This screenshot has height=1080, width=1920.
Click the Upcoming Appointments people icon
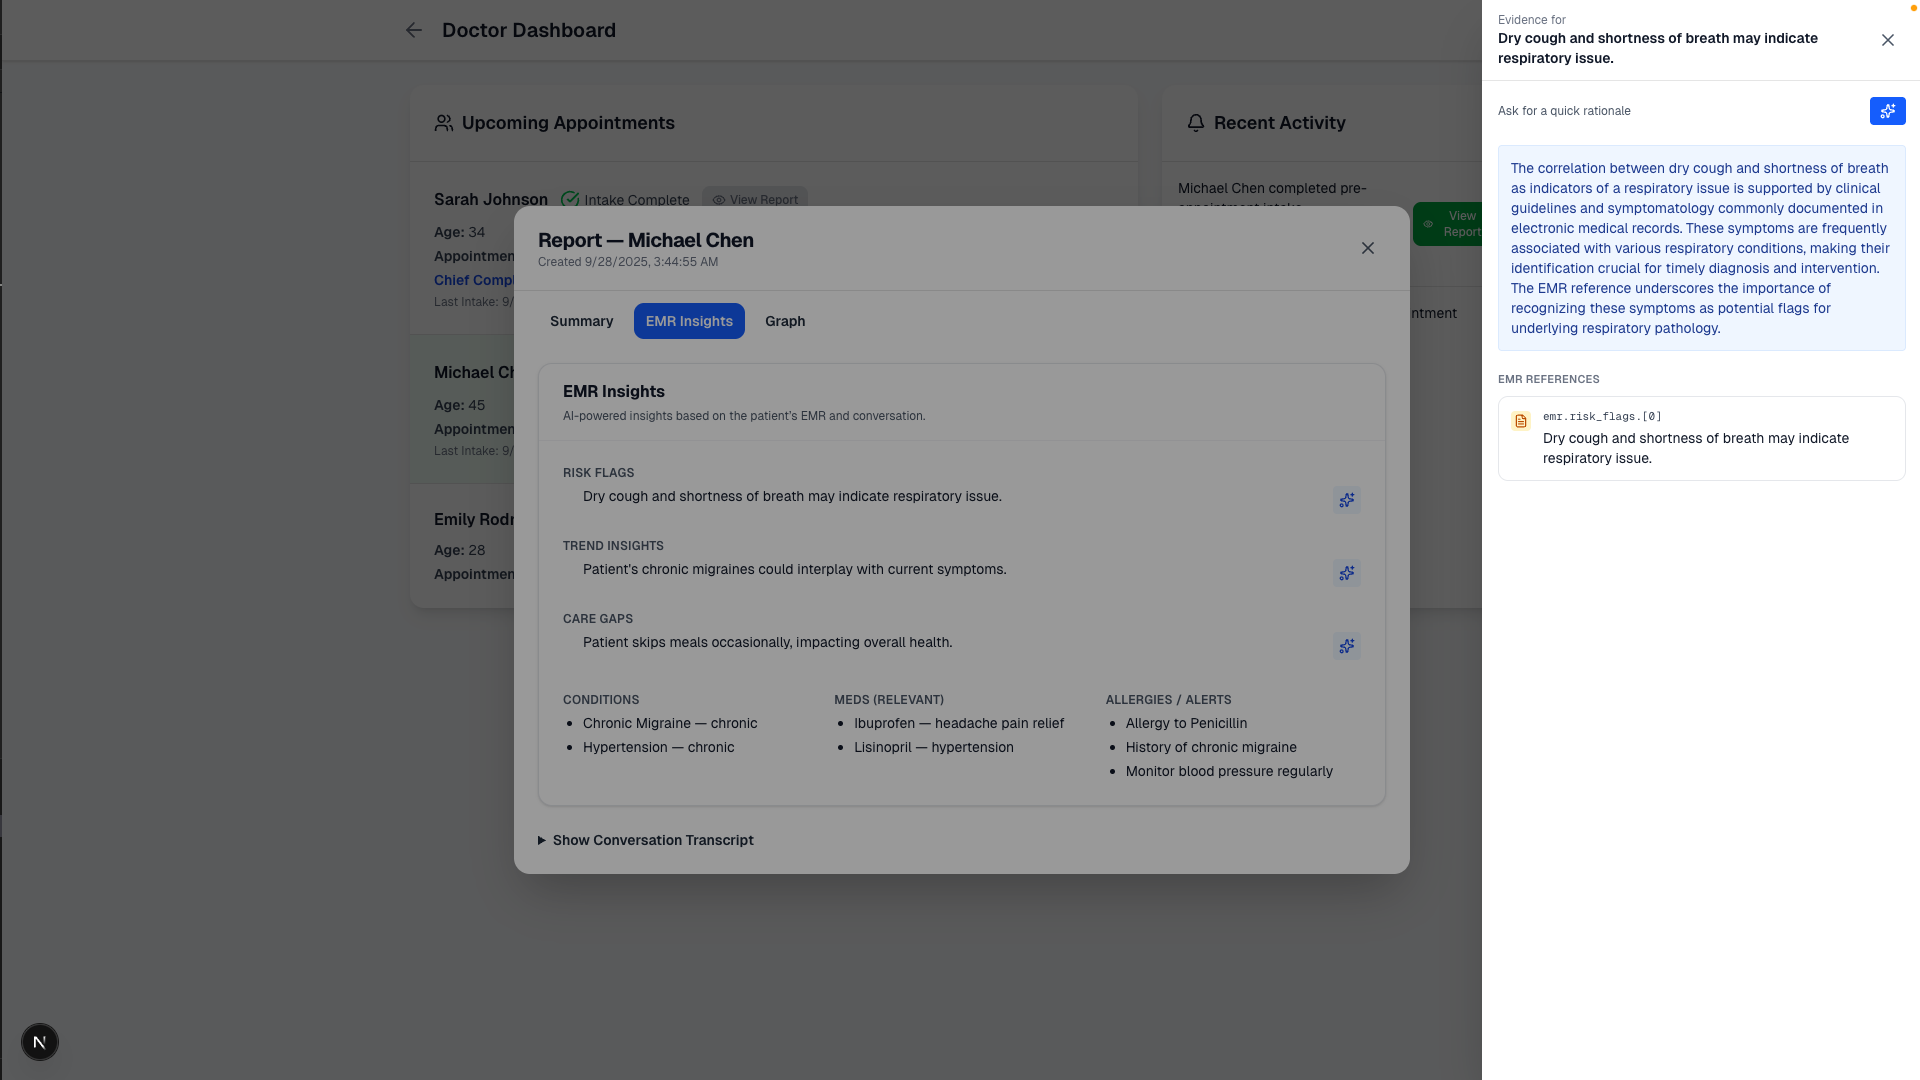click(x=443, y=123)
